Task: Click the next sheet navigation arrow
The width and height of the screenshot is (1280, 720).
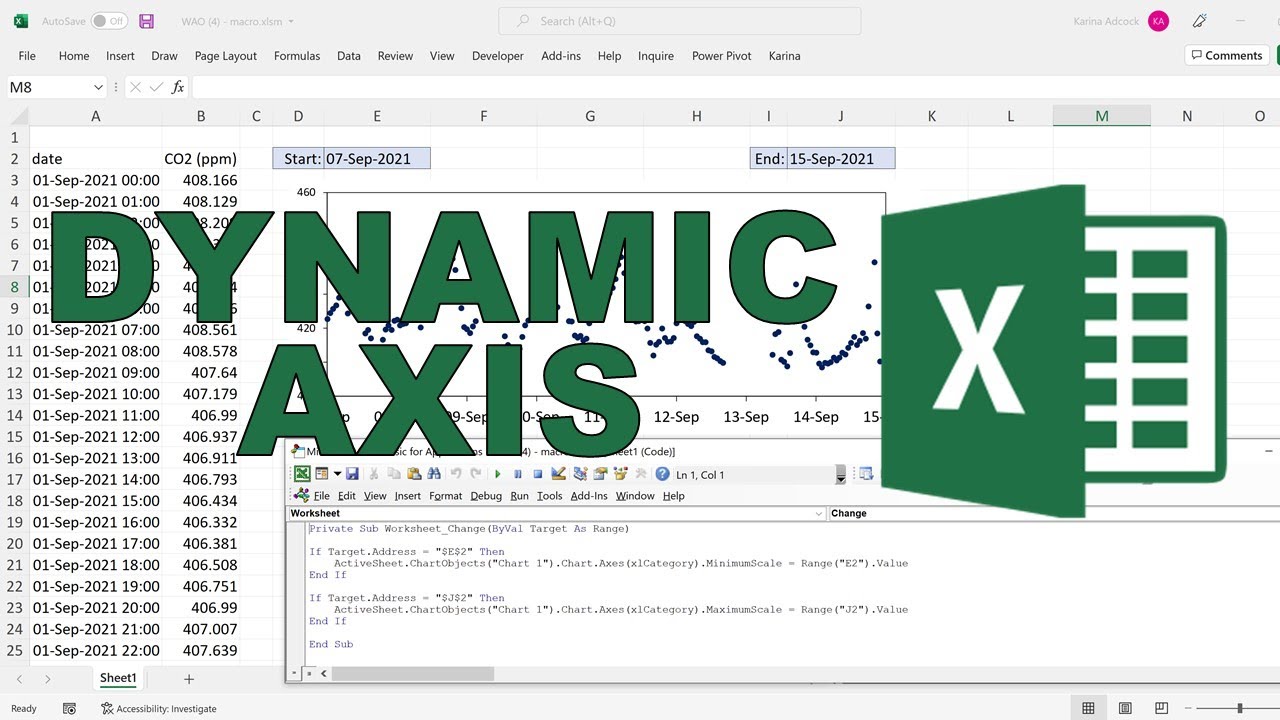Action: point(47,679)
